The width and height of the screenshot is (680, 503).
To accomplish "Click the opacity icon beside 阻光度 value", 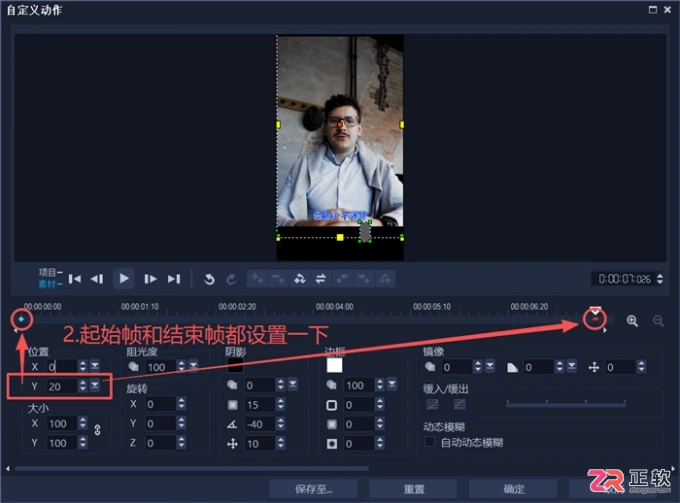I will (x=134, y=367).
